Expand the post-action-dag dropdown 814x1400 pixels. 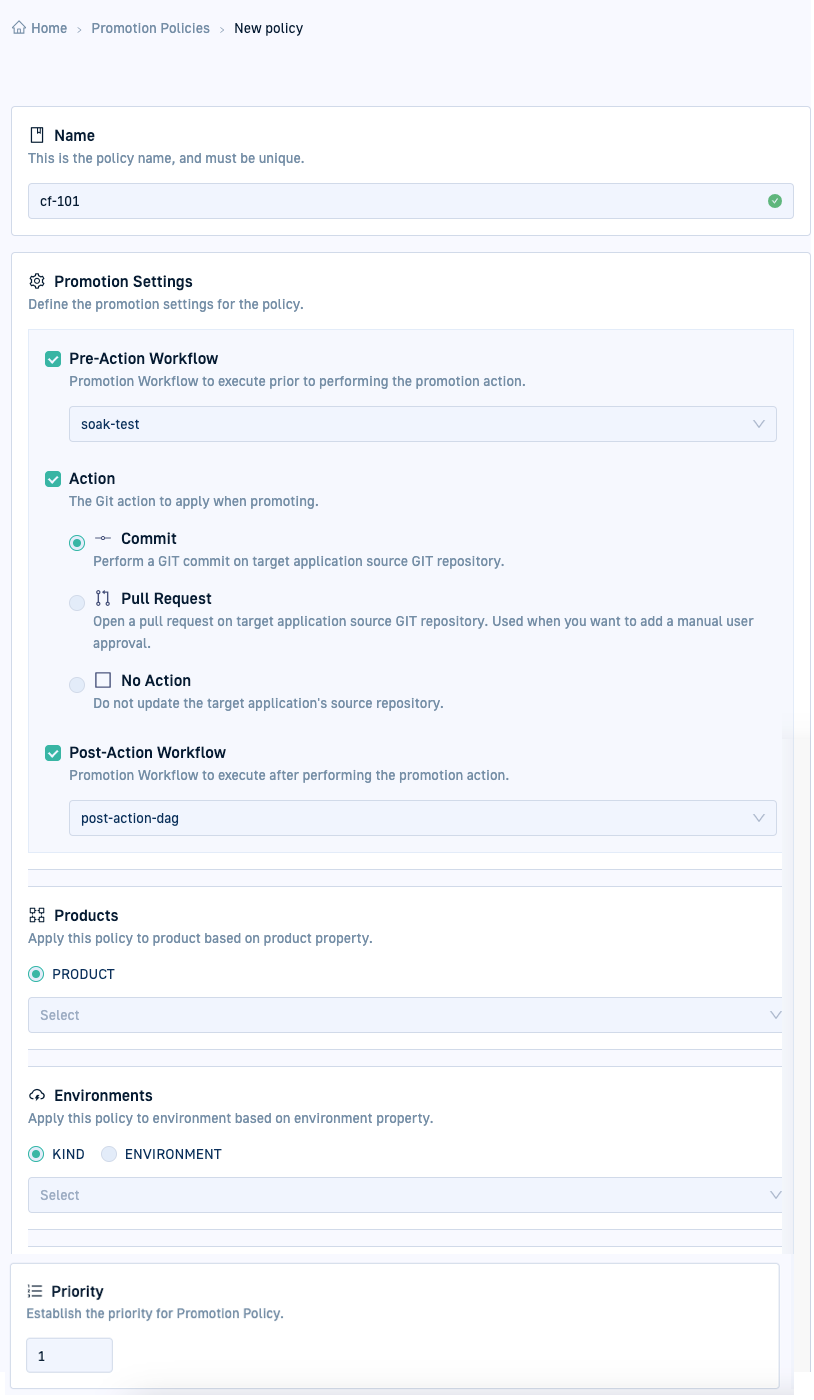tap(422, 818)
